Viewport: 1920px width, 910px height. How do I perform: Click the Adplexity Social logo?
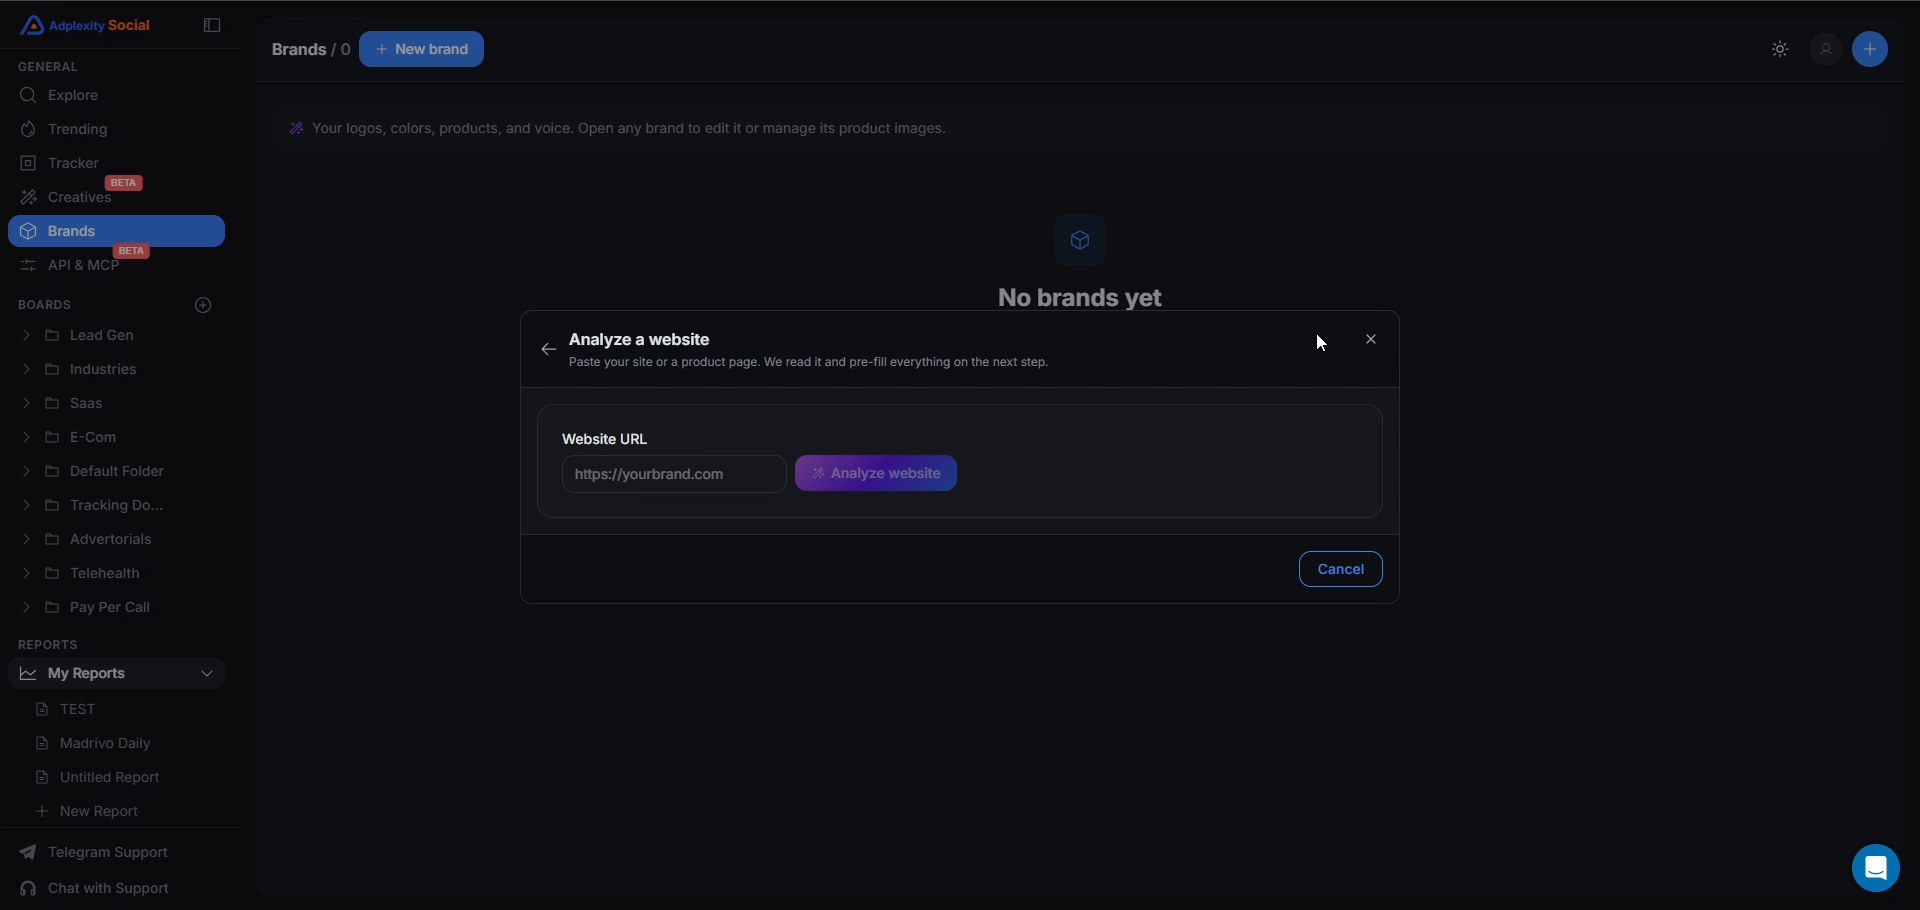[x=86, y=25]
